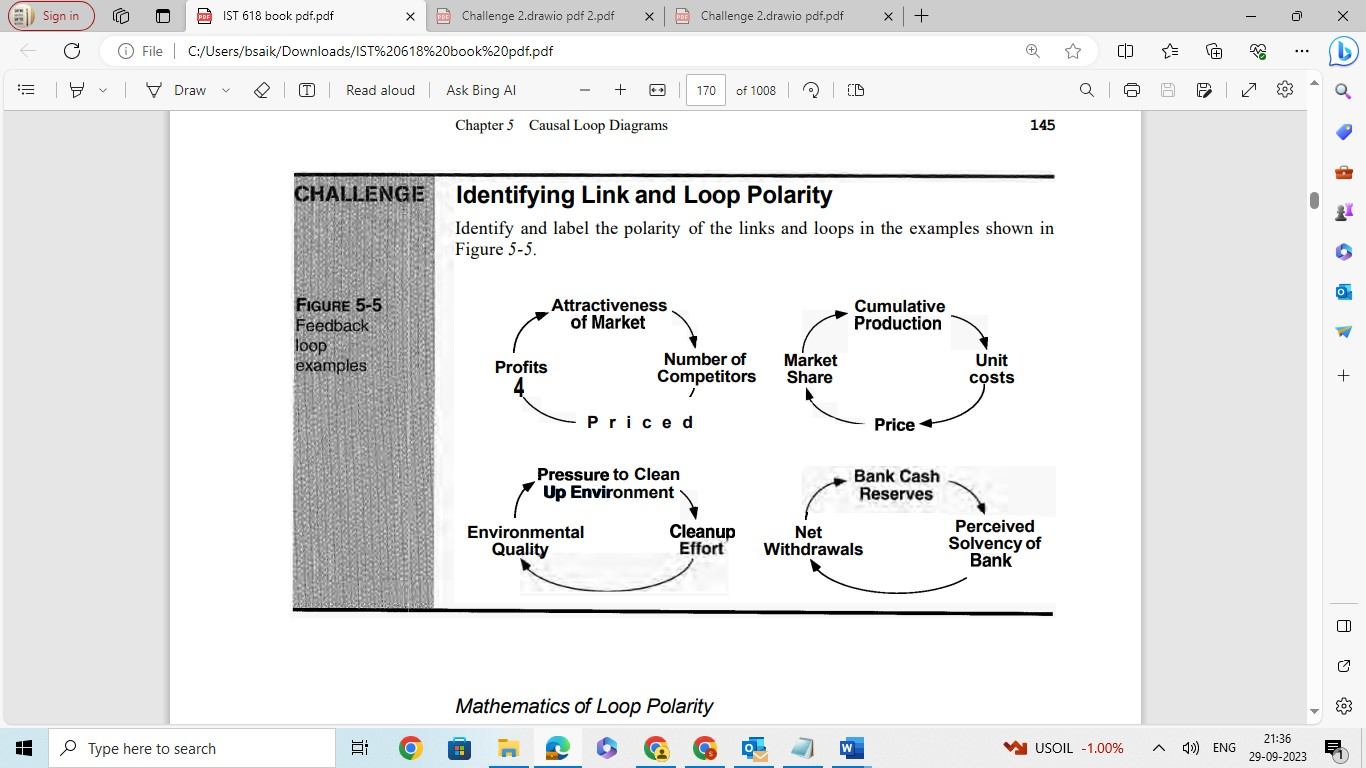Image resolution: width=1366 pixels, height=768 pixels.
Task: Click the page number input field
Action: point(705,90)
